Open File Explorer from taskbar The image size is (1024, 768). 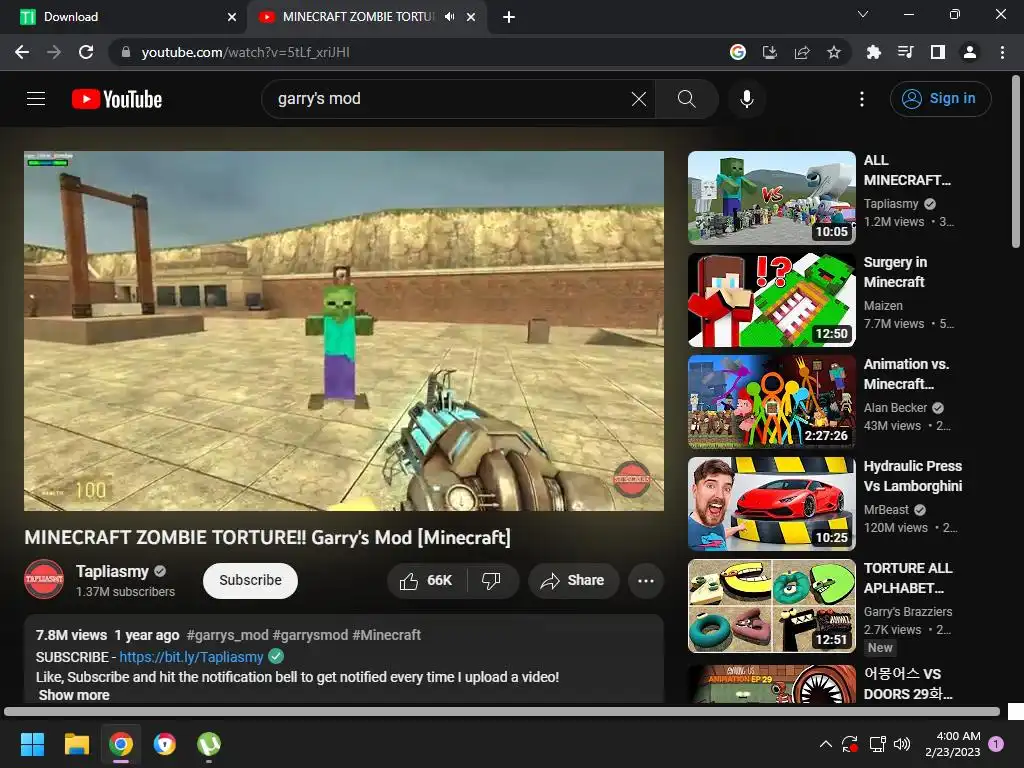pos(76,744)
